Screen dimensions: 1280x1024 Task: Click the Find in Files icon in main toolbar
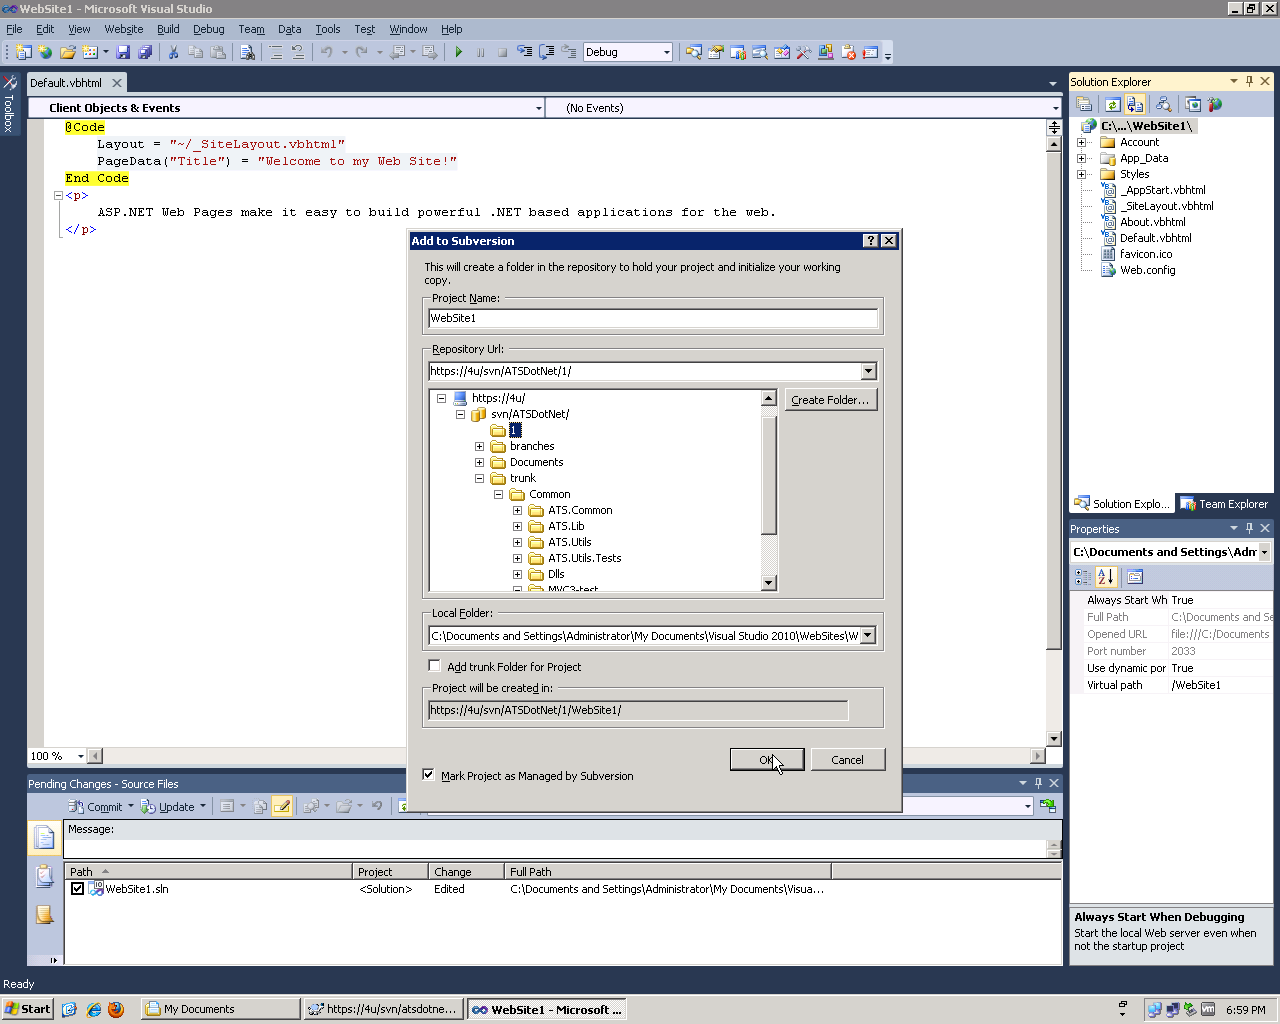click(247, 52)
